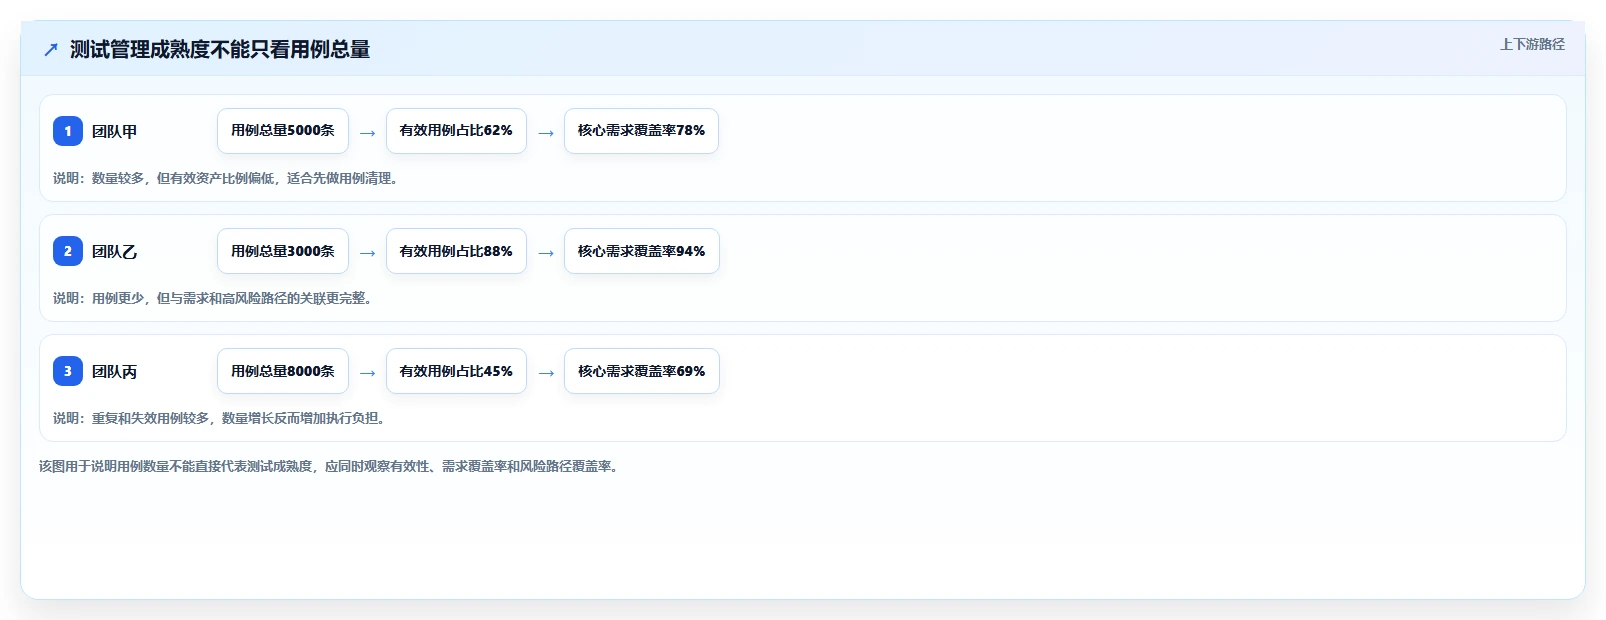Select number badge 1 for 团队甲
This screenshot has height=620, width=1606.
(68, 131)
